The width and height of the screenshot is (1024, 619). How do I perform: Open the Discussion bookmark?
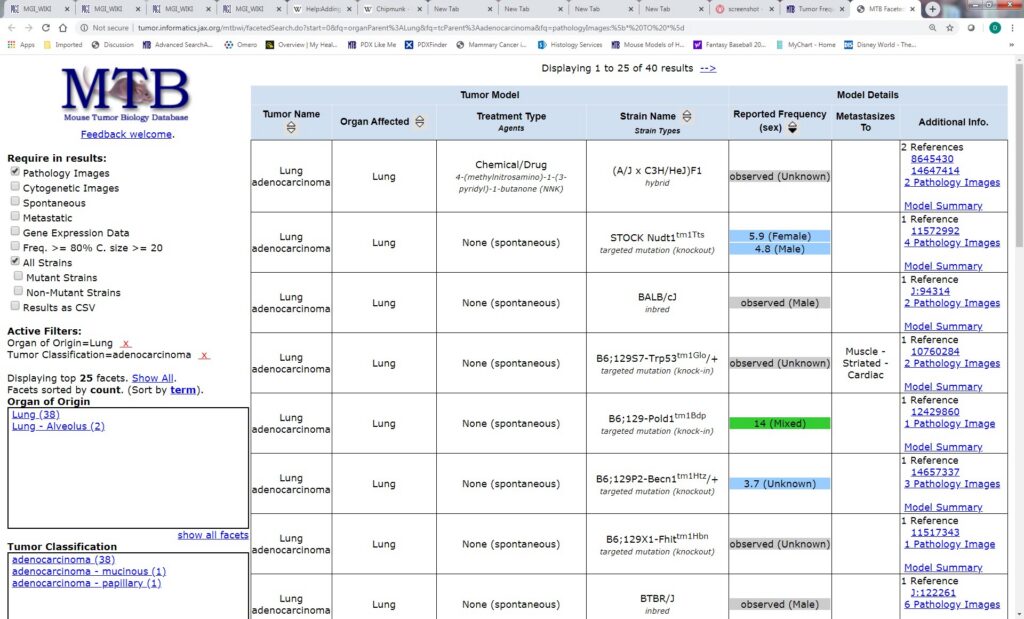pos(112,45)
